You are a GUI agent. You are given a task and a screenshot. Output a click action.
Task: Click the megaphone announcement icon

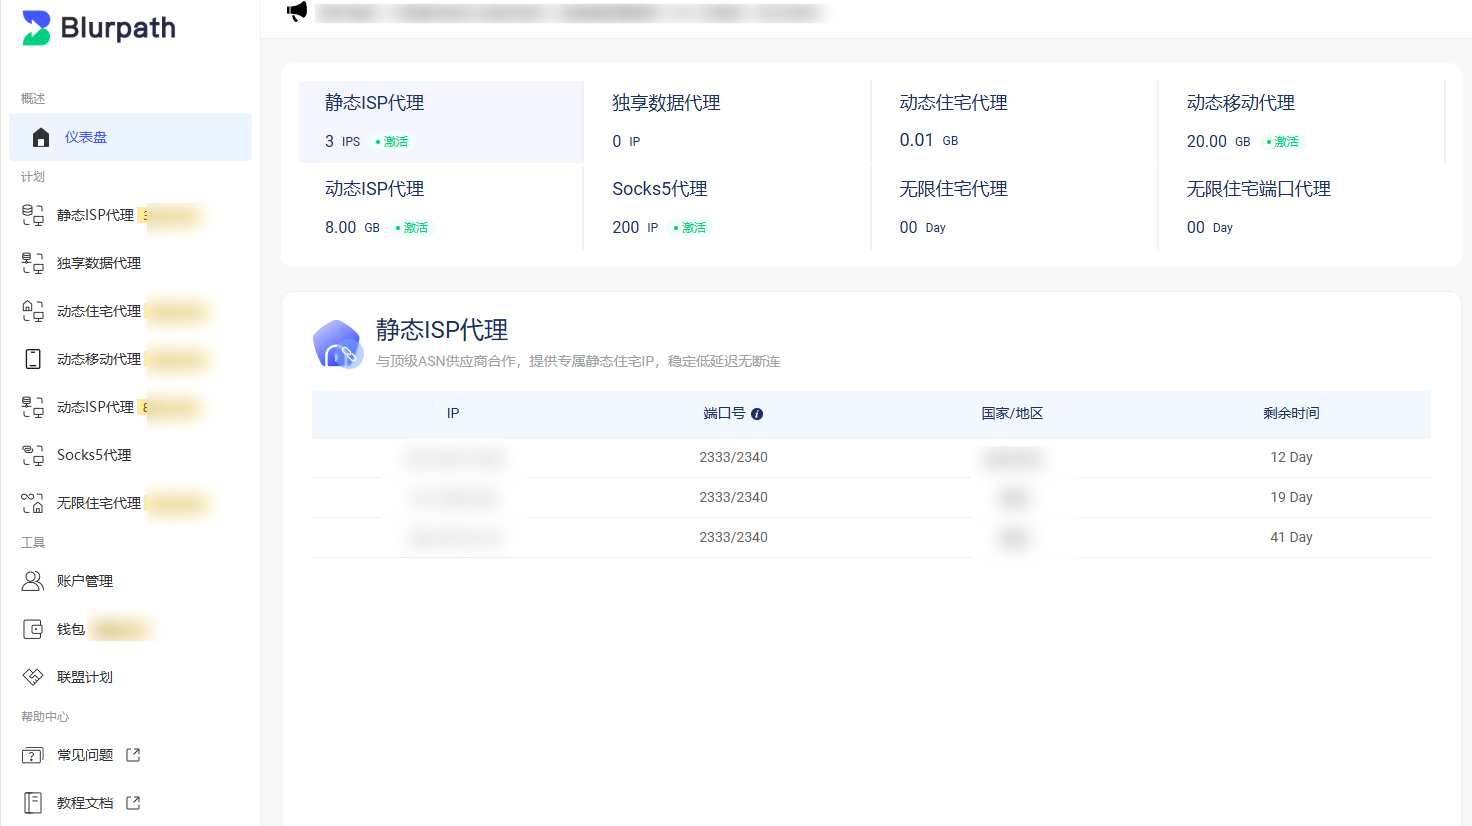(x=296, y=11)
